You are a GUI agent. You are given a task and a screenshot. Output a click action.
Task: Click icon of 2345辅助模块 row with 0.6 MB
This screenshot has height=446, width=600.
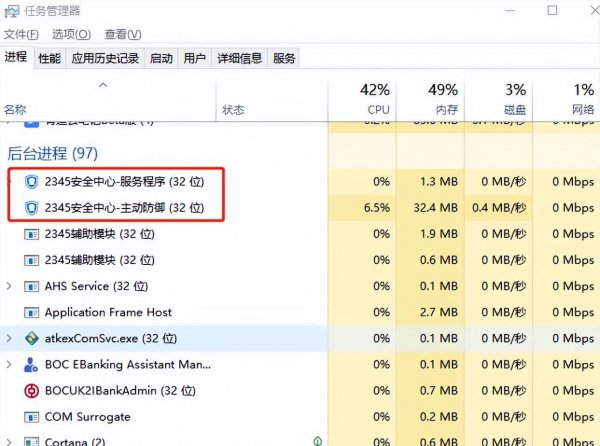click(x=31, y=260)
